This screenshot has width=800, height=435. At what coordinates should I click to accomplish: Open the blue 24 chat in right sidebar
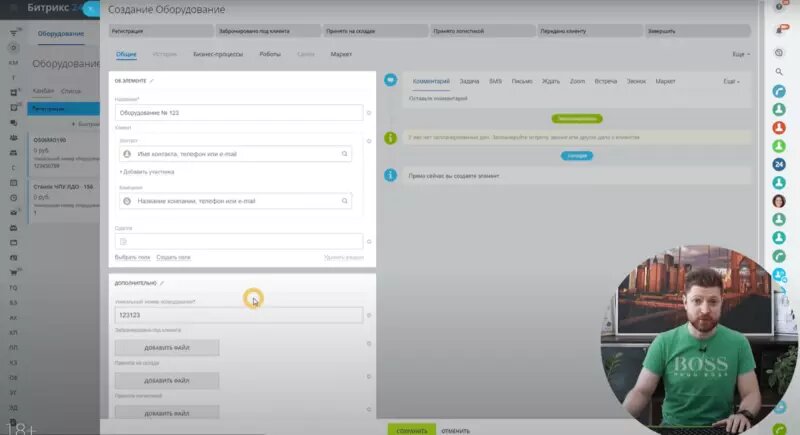779,164
